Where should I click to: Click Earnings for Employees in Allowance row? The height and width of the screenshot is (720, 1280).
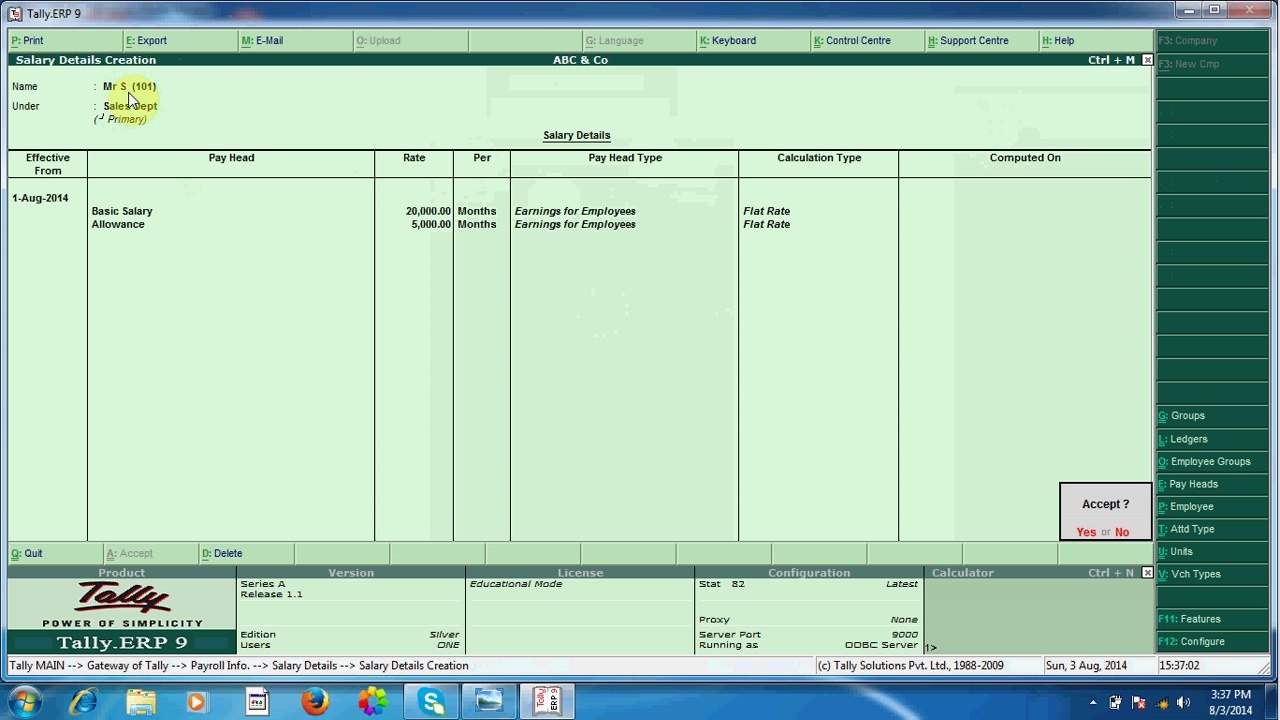pos(575,224)
